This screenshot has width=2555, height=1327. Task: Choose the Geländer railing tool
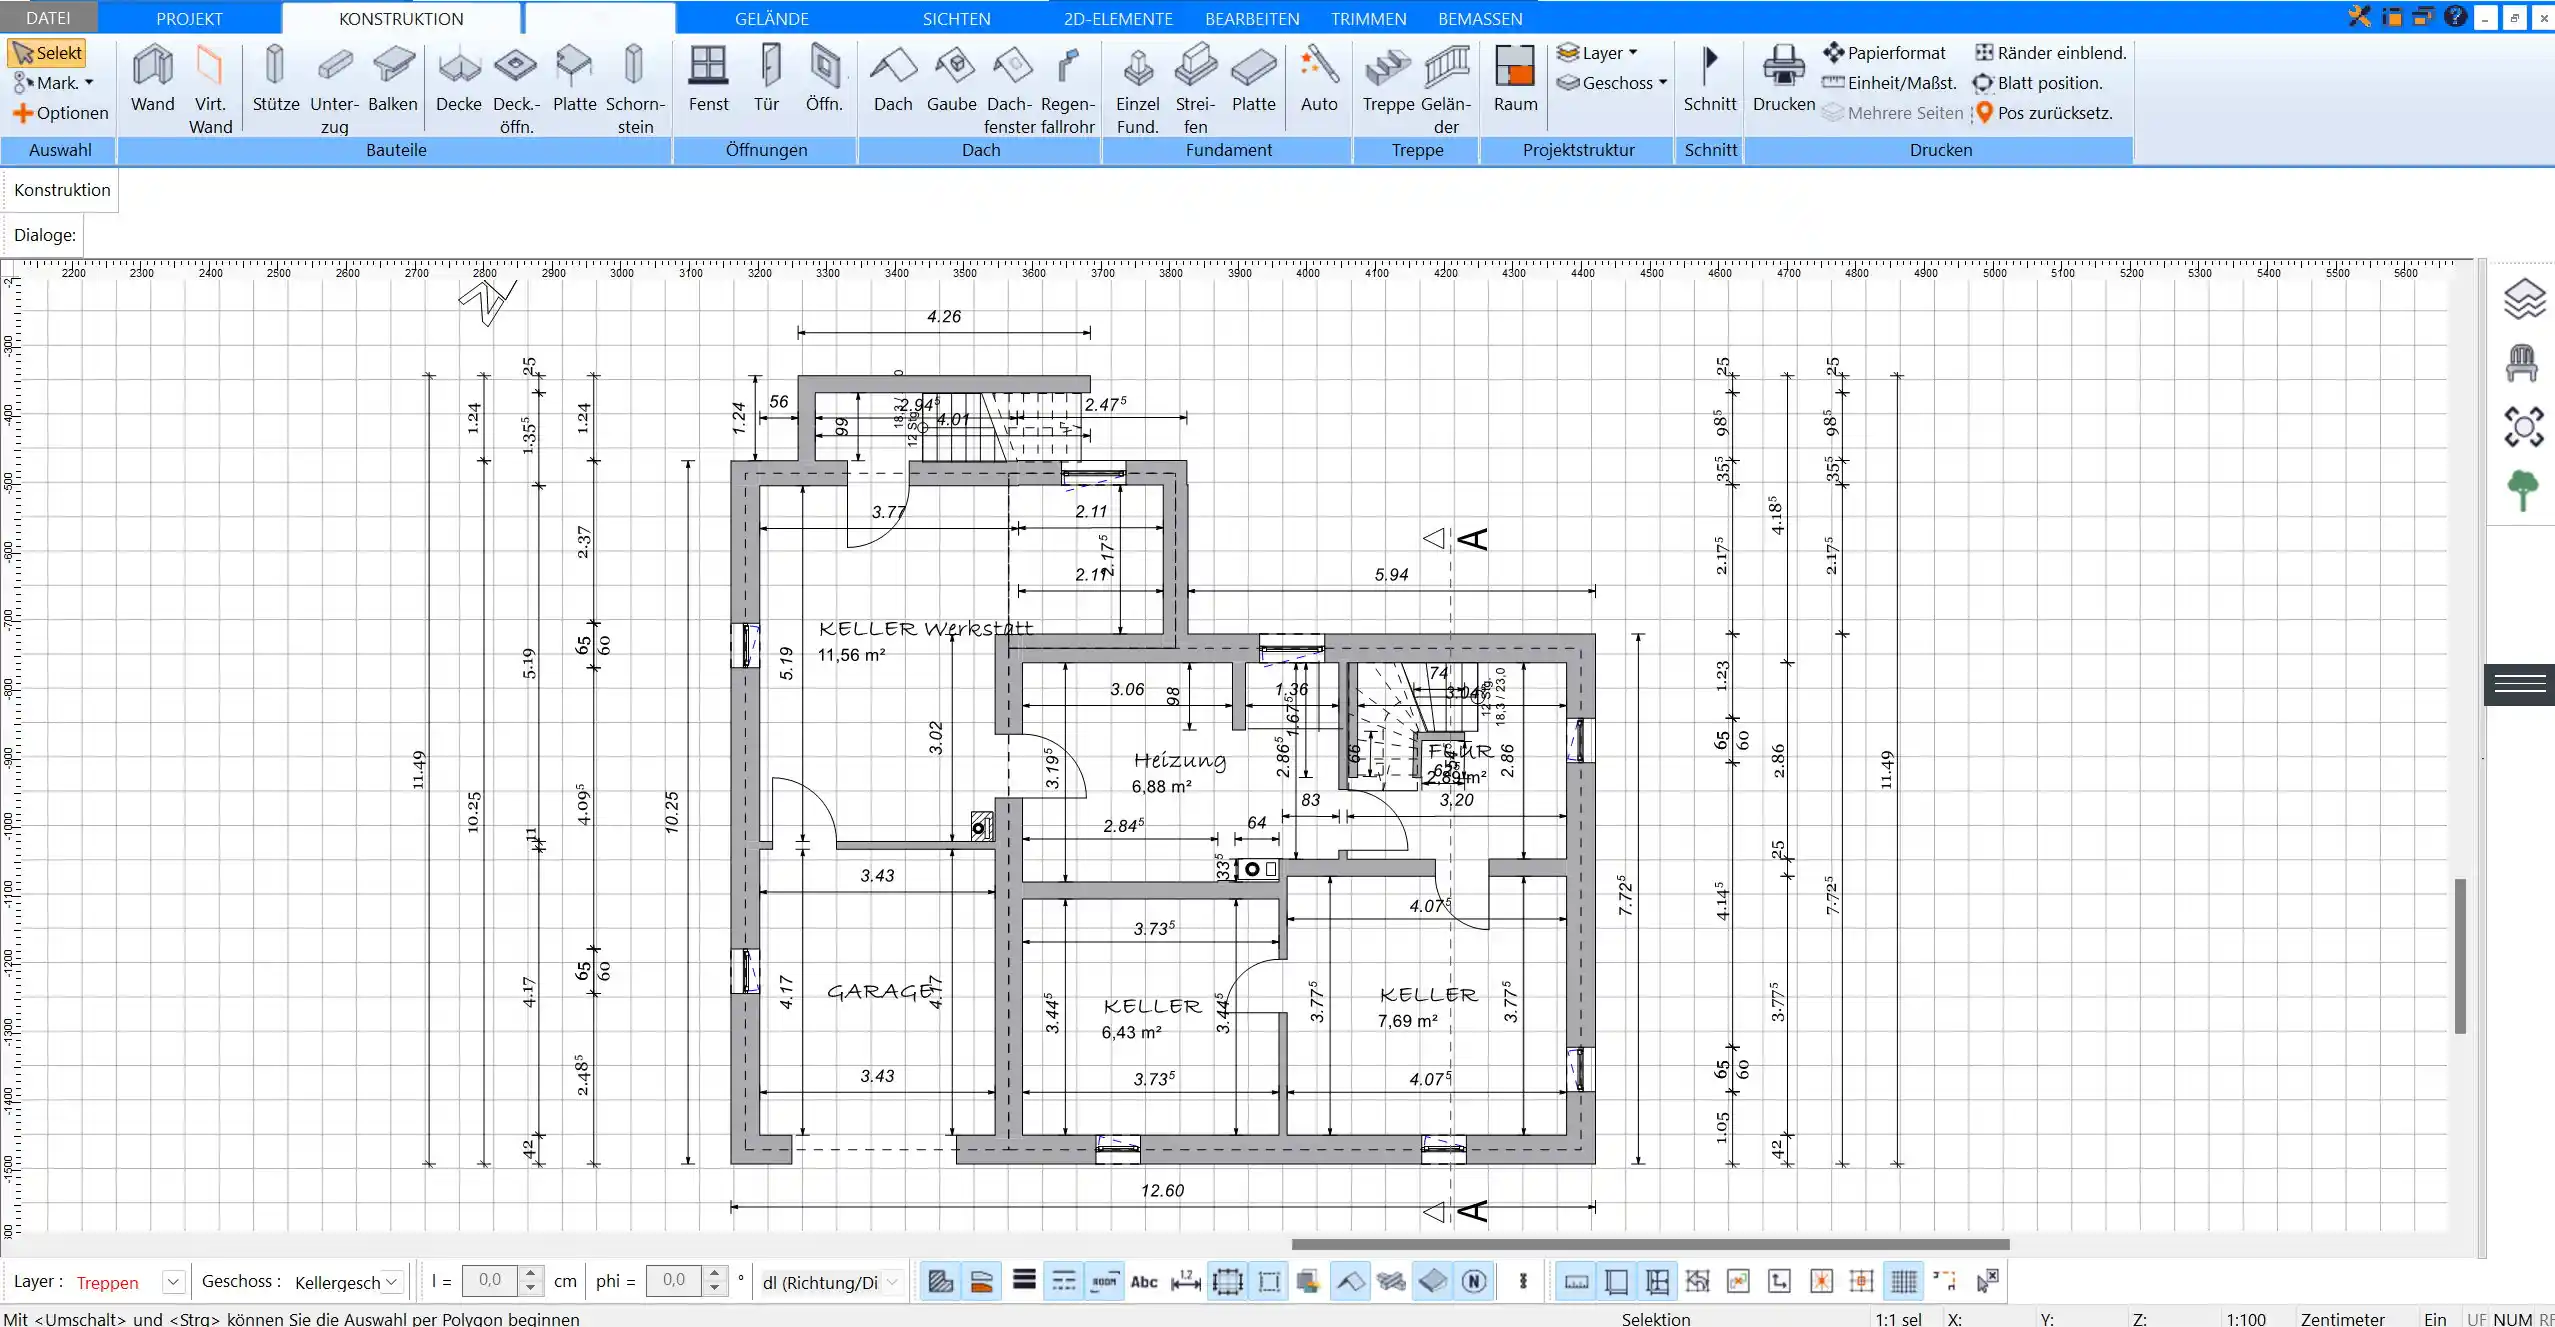1446,90
